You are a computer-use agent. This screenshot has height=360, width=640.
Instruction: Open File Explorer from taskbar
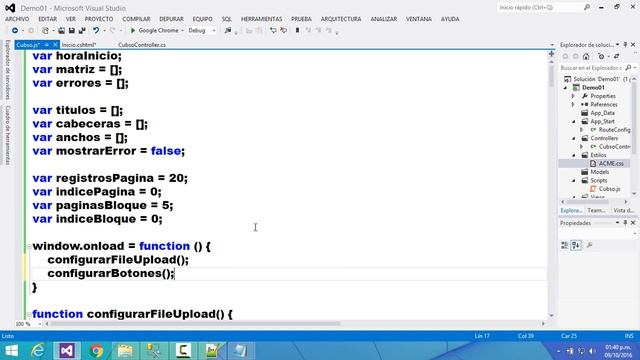click(x=125, y=351)
